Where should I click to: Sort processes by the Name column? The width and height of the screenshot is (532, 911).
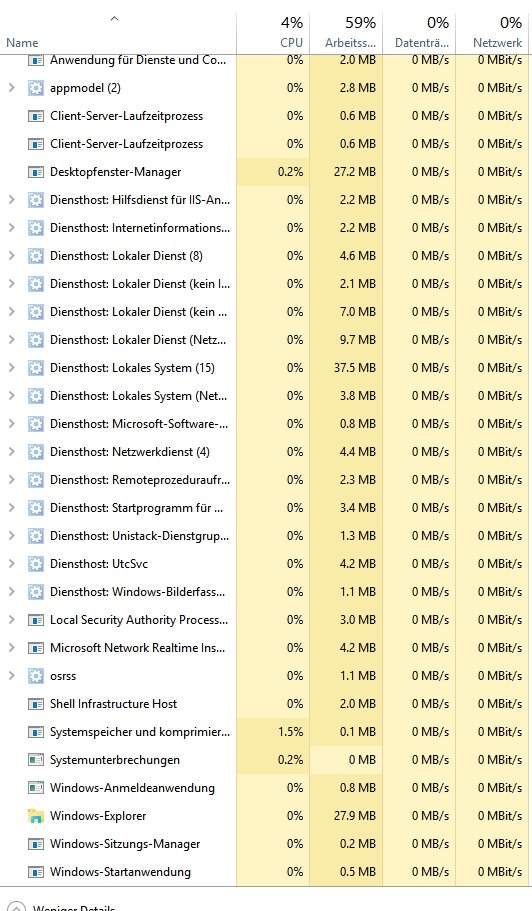22,43
